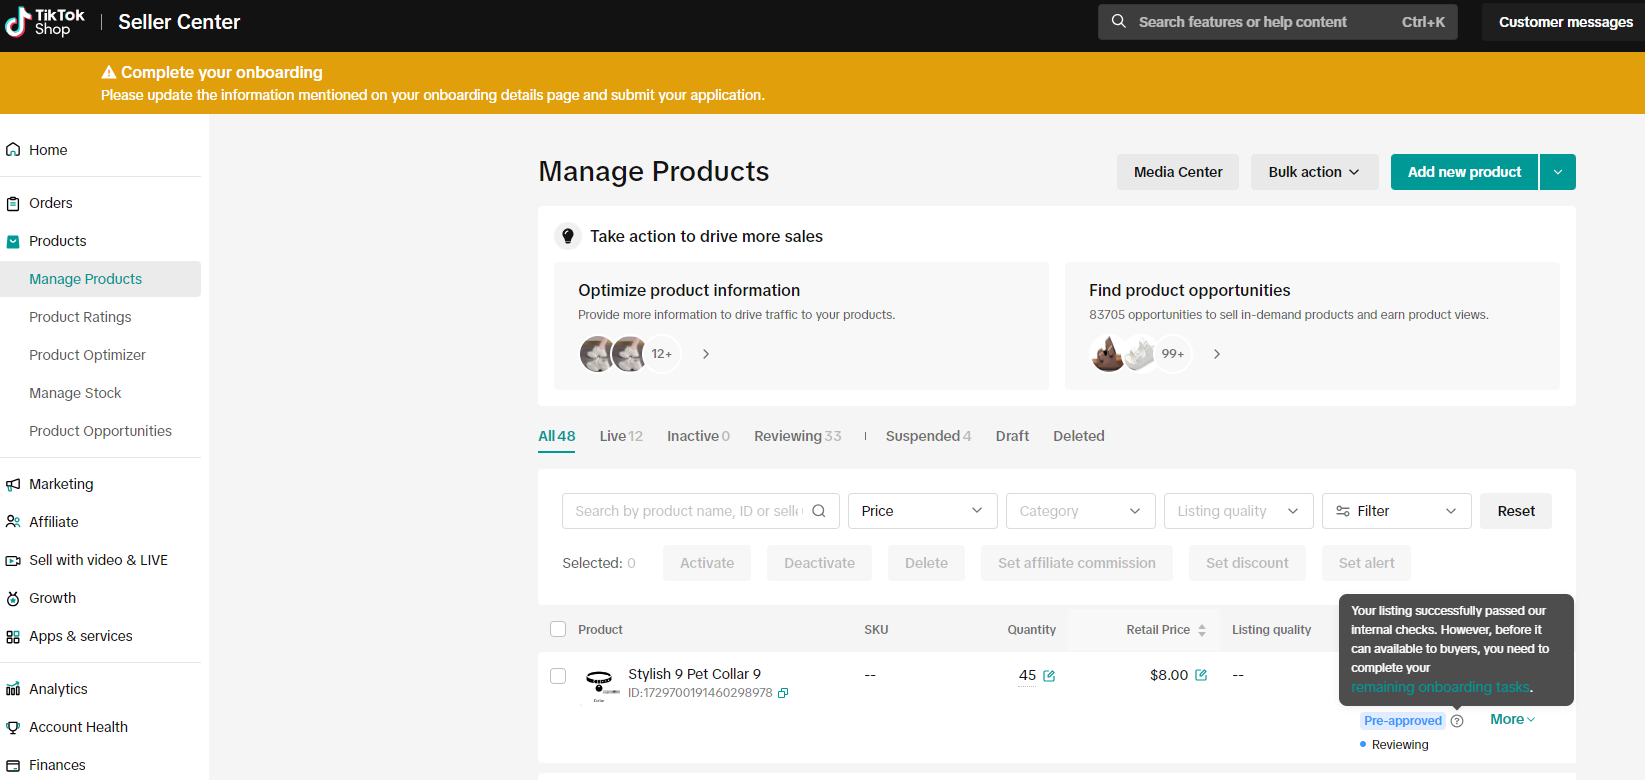Switch to the Reviewing 33 tab
The image size is (1645, 780).
pyautogui.click(x=797, y=436)
